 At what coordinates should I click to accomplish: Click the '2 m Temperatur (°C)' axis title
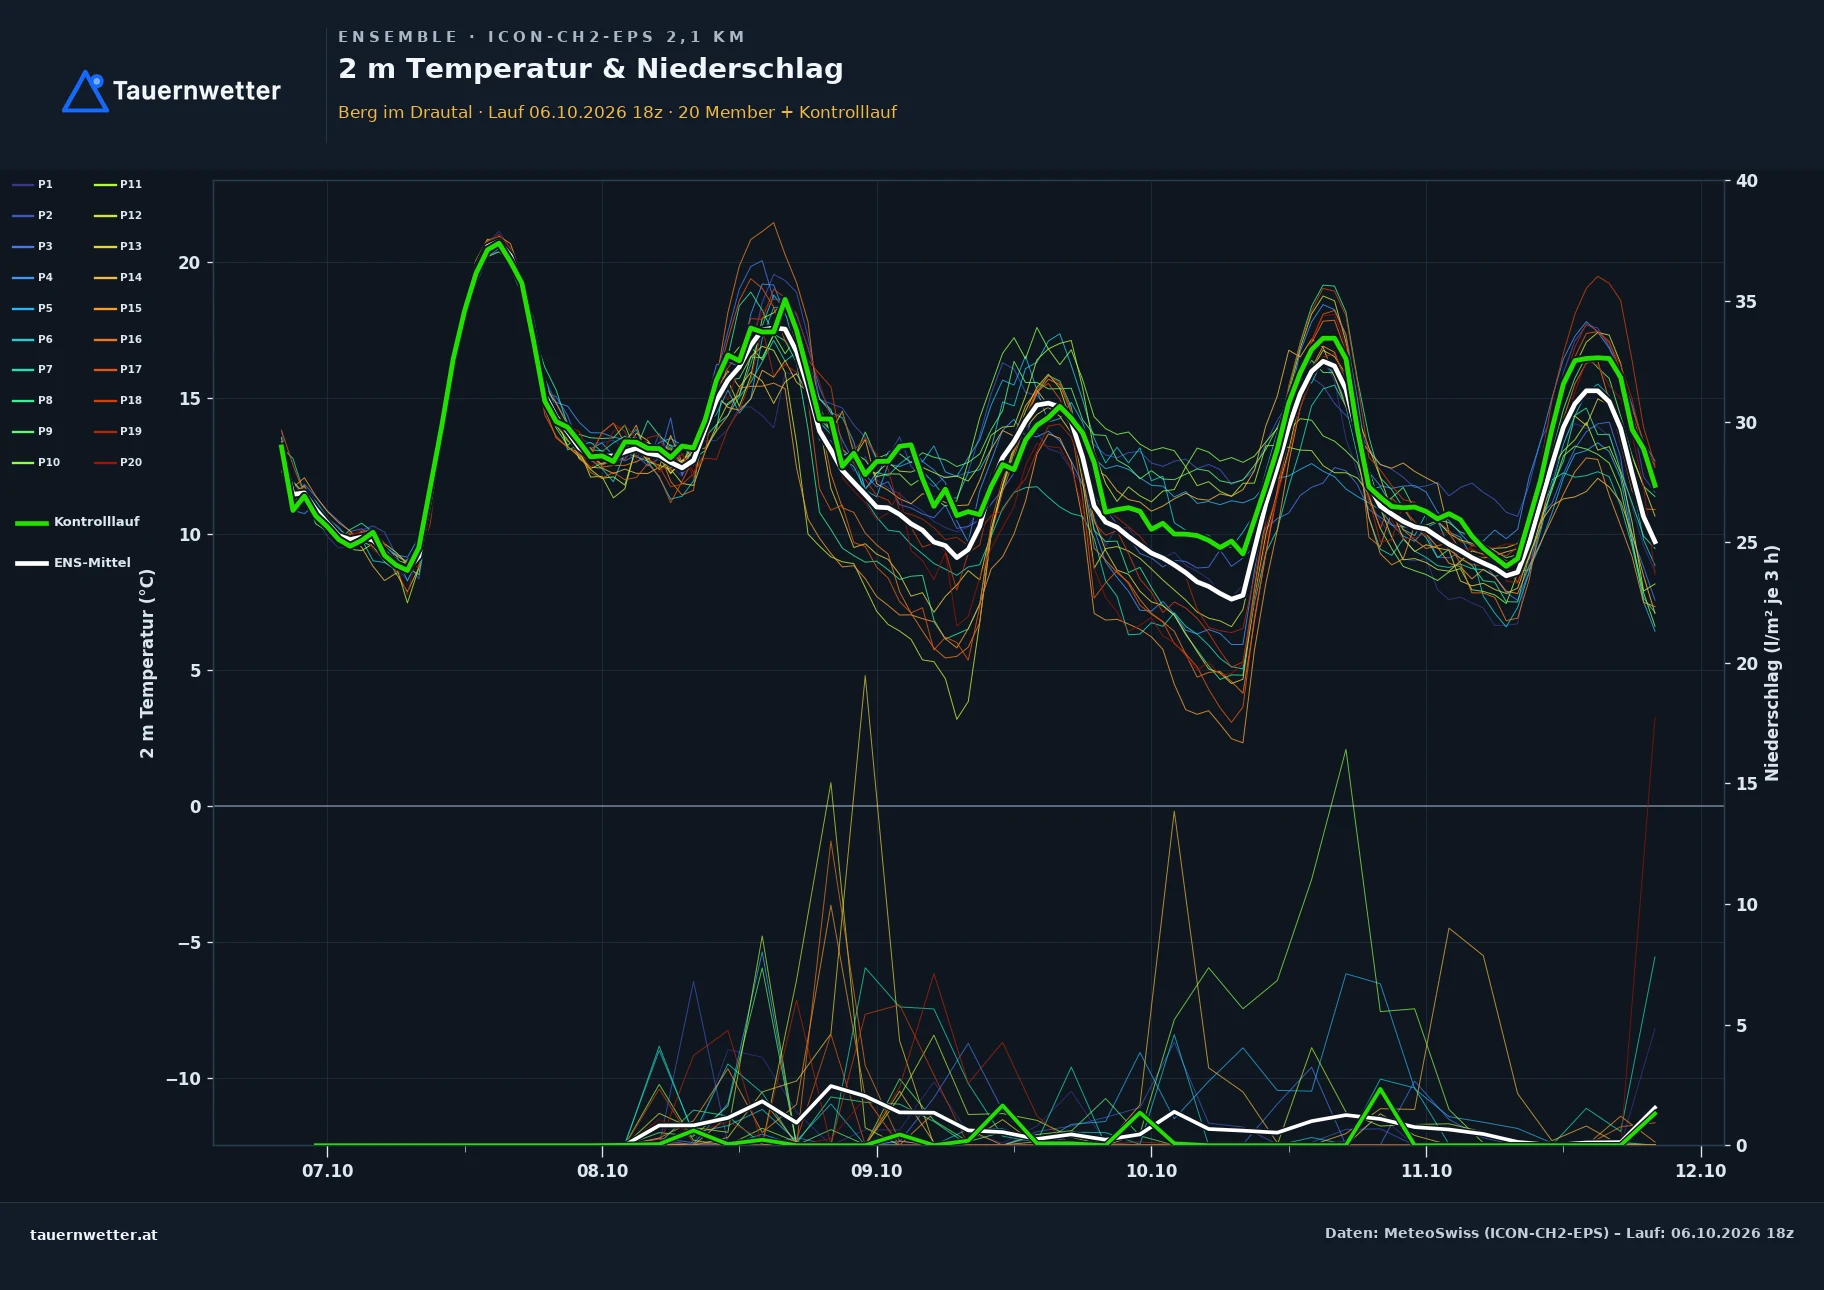coord(147,663)
